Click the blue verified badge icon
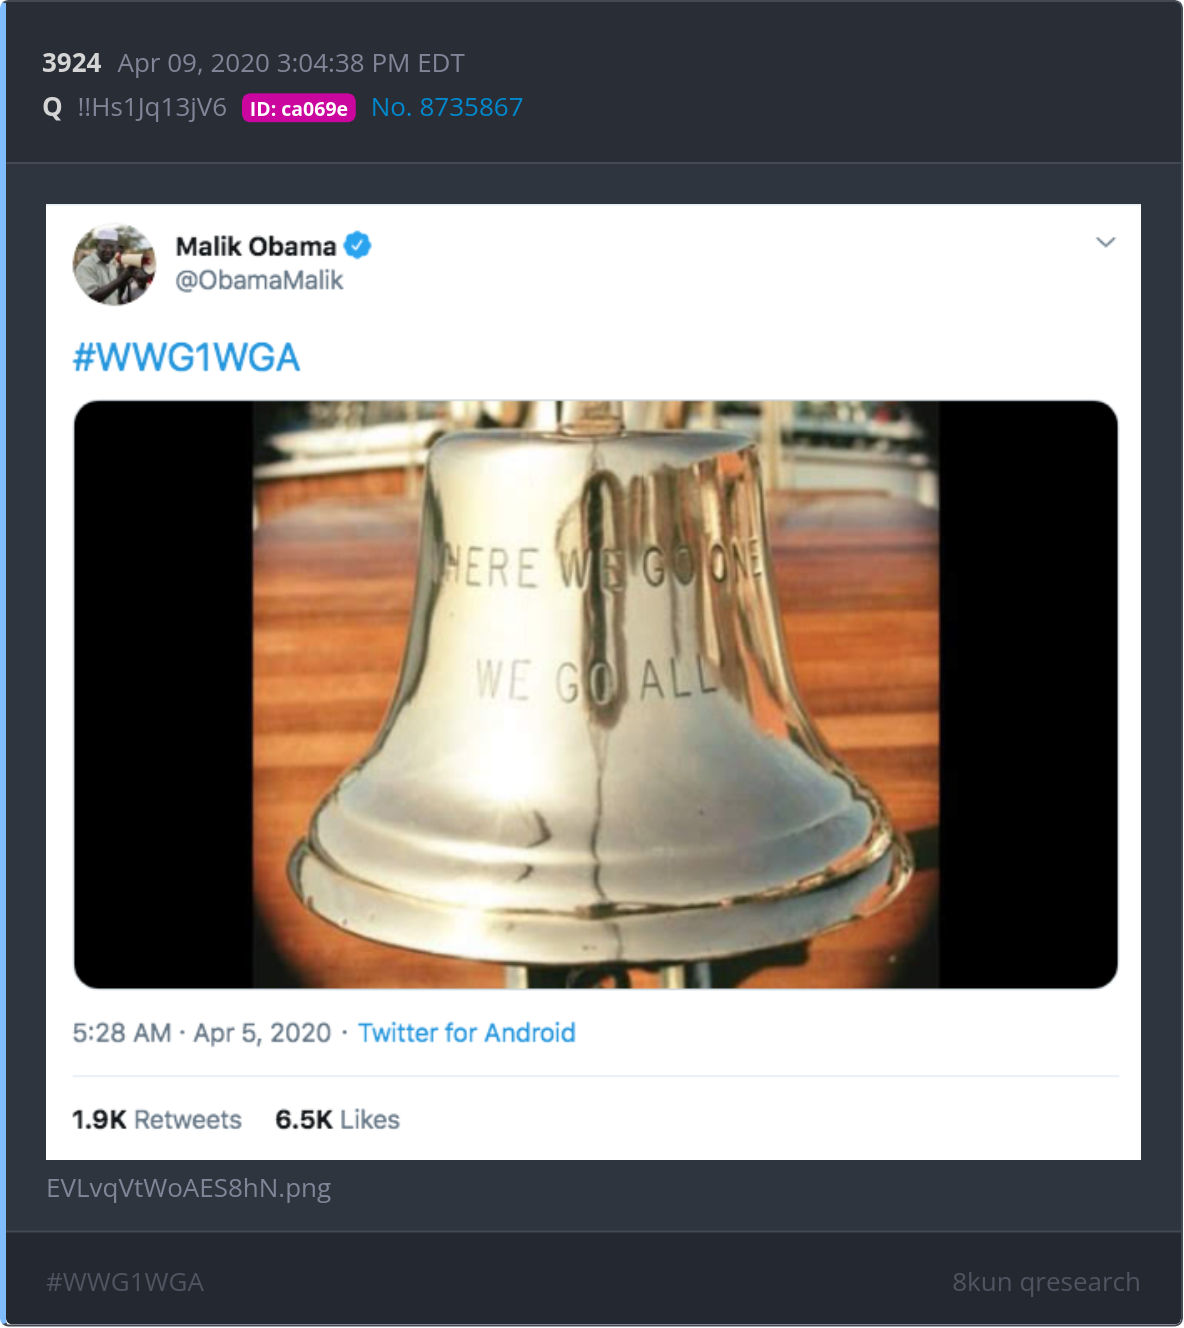1184x1328 pixels. pos(358,245)
